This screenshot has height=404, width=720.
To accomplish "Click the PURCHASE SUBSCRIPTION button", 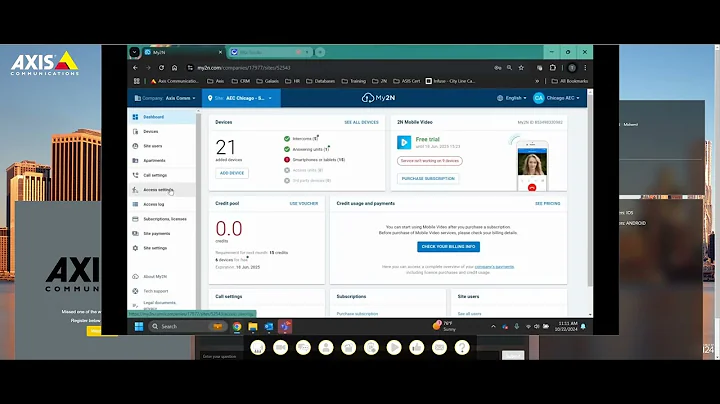I will (428, 179).
